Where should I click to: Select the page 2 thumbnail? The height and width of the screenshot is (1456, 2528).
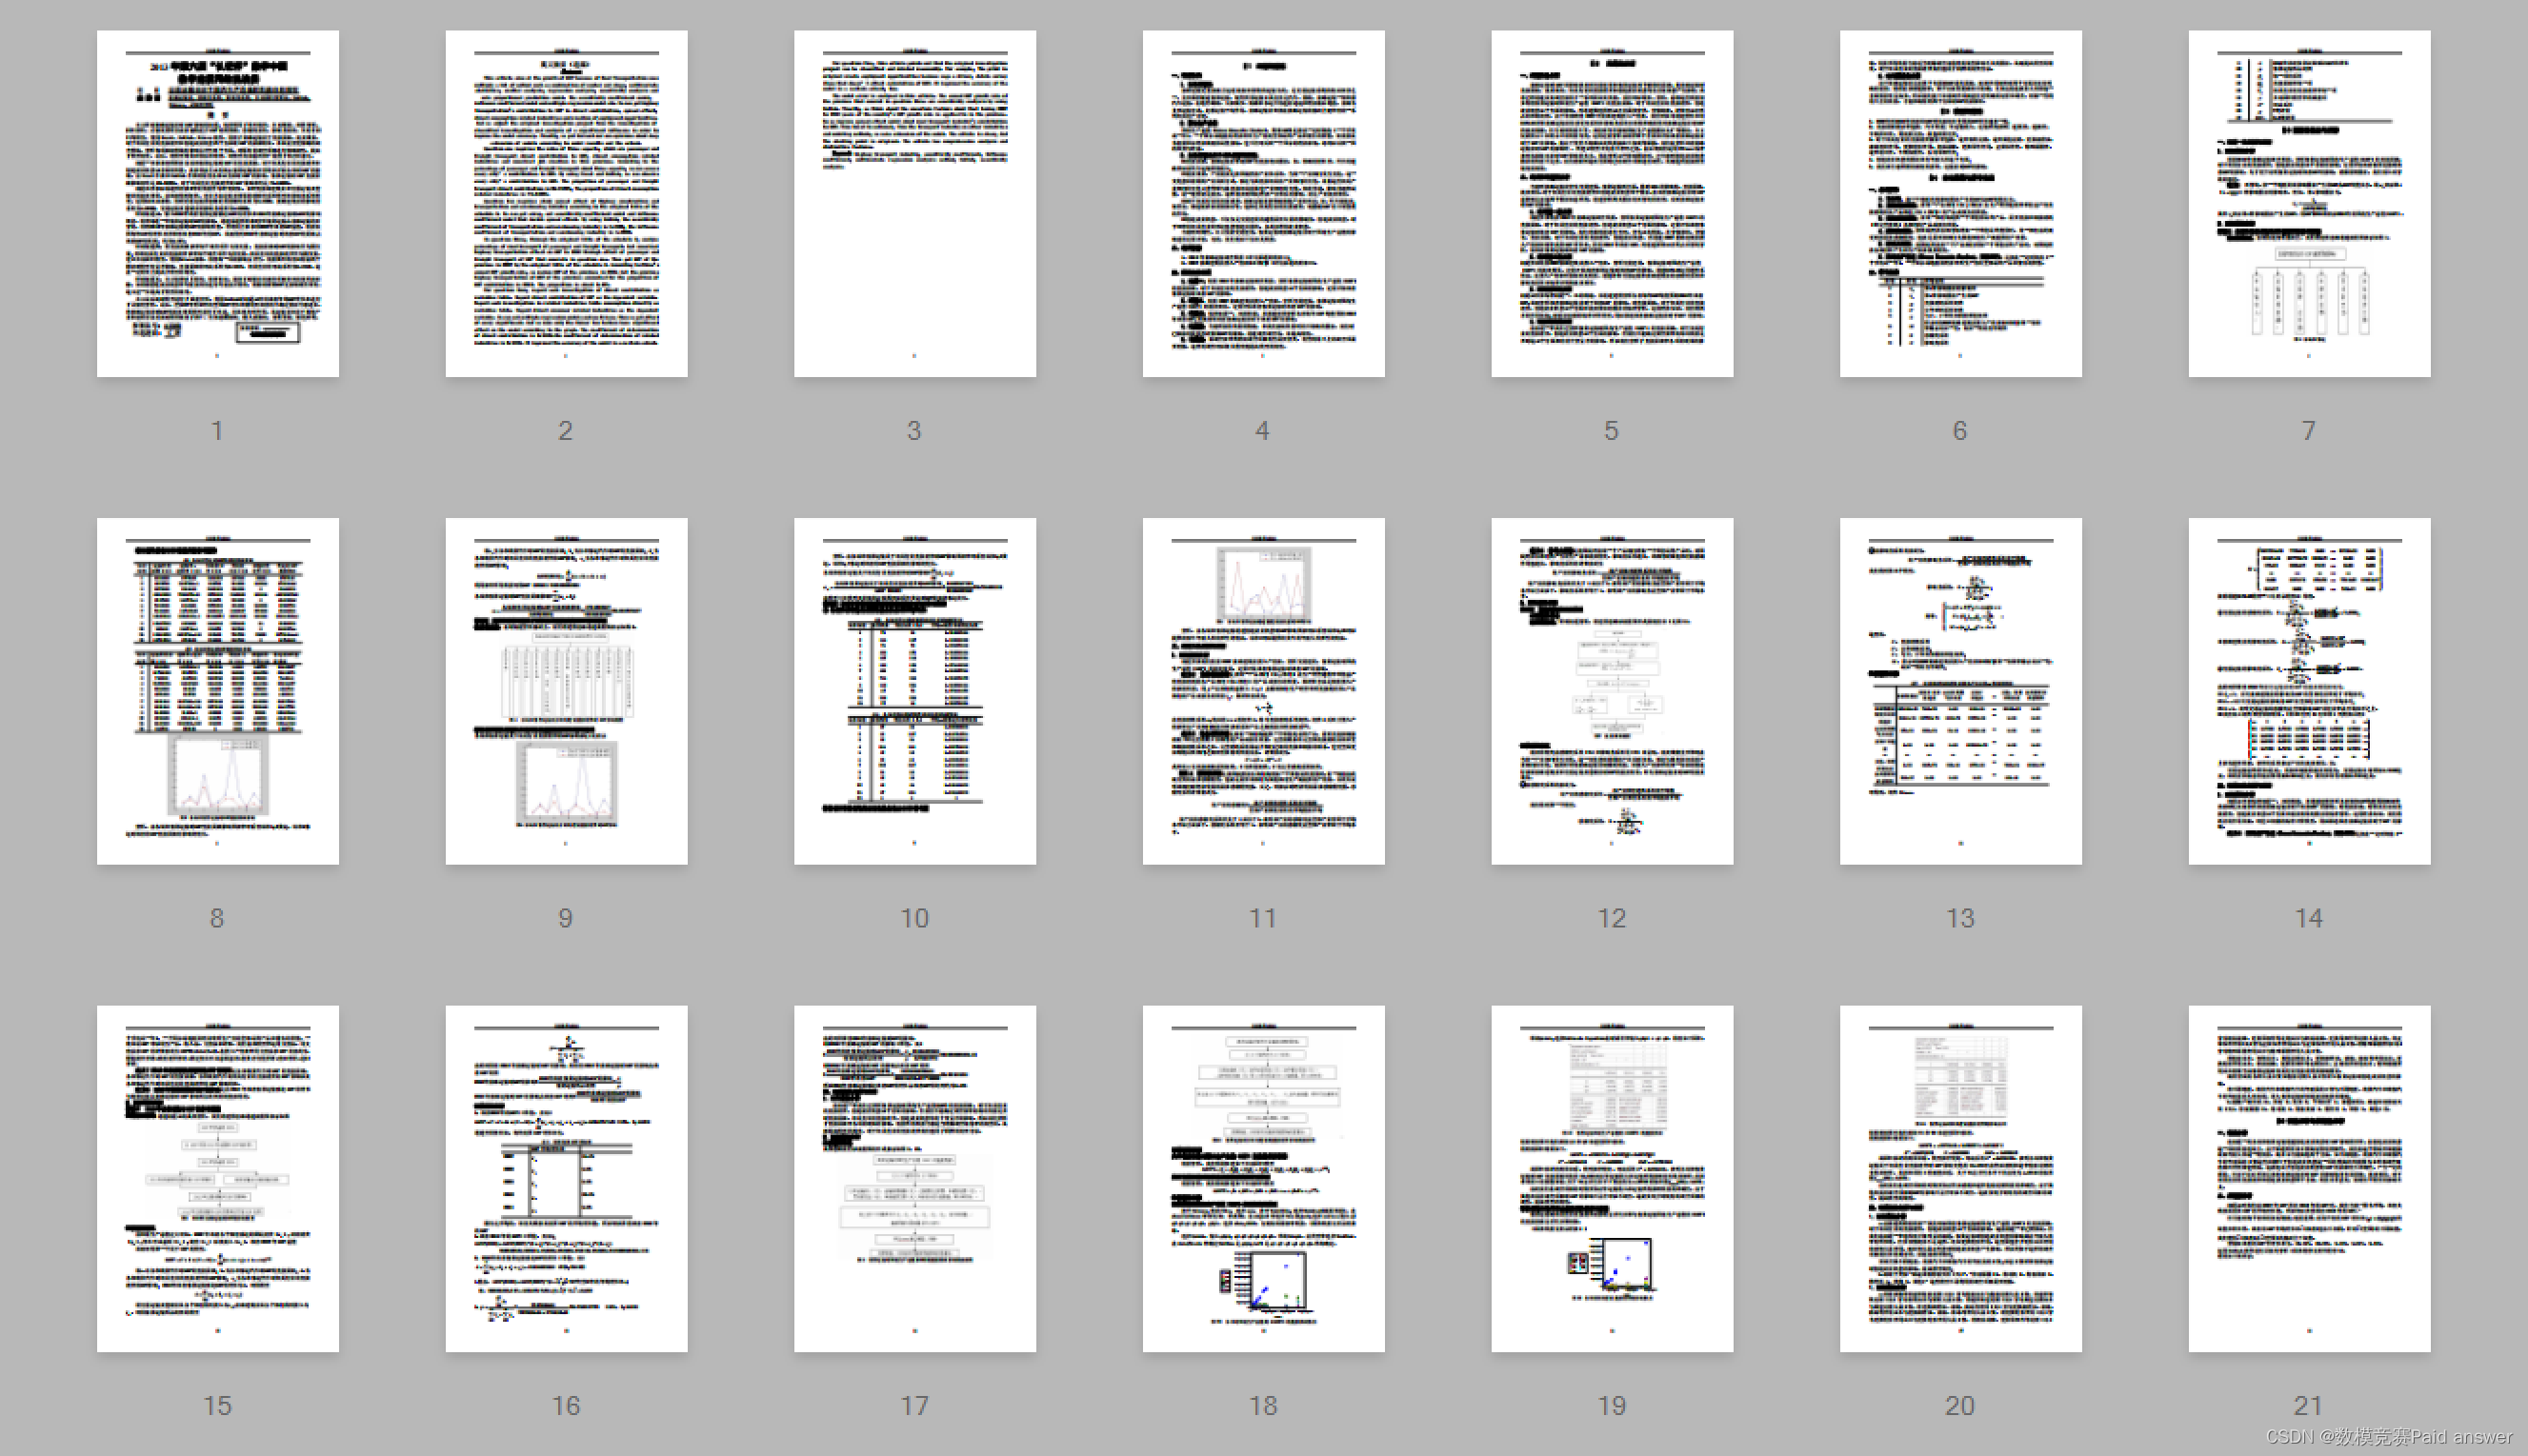(x=566, y=203)
